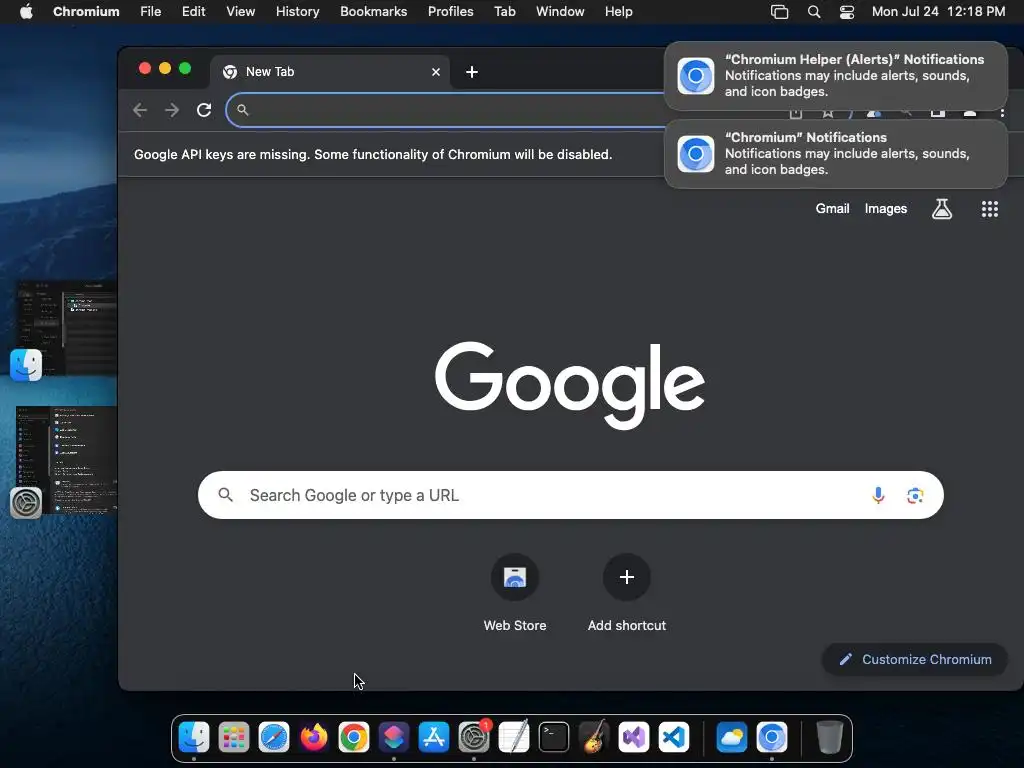
Task: Open the Gmail link
Action: [x=832, y=209]
